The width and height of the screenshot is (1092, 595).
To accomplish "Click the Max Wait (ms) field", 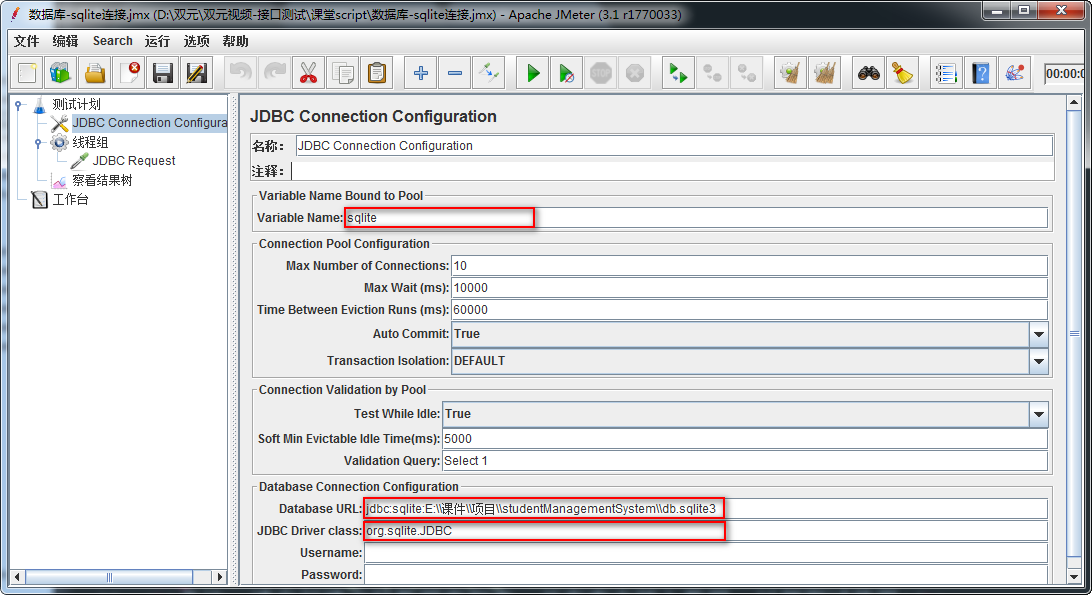I will [749, 288].
